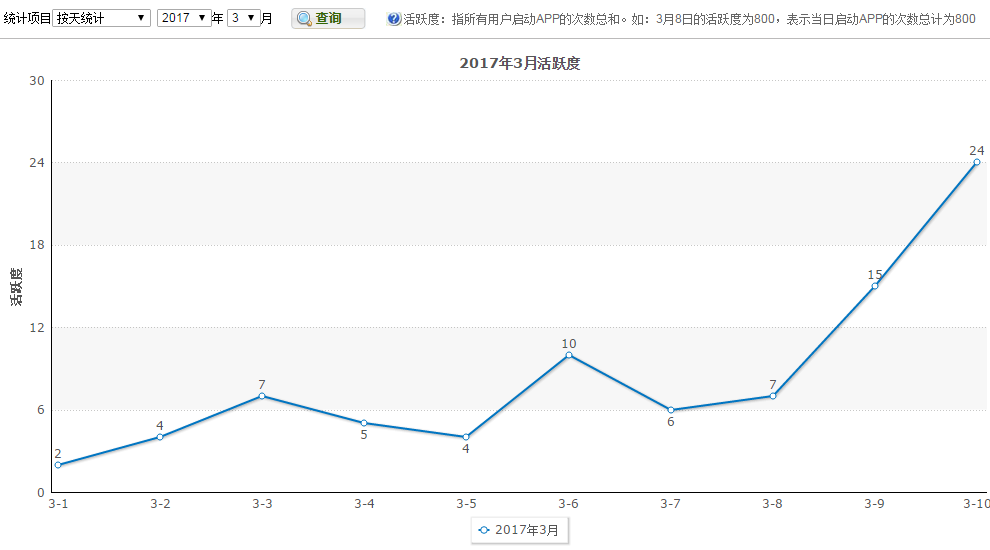Select the 3-4 data point valued 5
This screenshot has height=550, width=990.
(364, 423)
